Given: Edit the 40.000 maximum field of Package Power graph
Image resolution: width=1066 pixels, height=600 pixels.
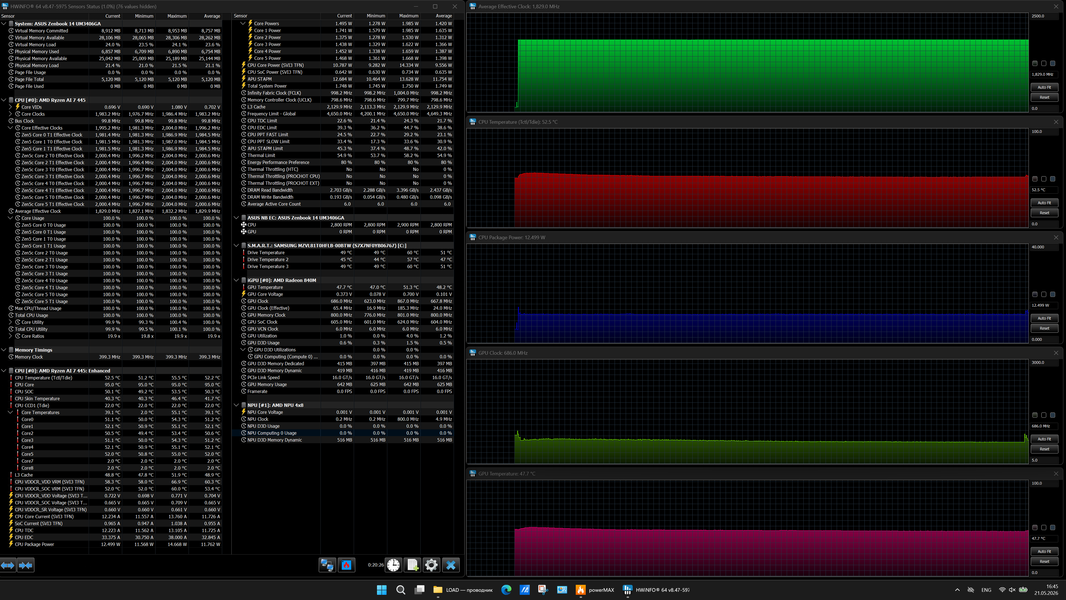Looking at the screenshot, I should pyautogui.click(x=1044, y=247).
